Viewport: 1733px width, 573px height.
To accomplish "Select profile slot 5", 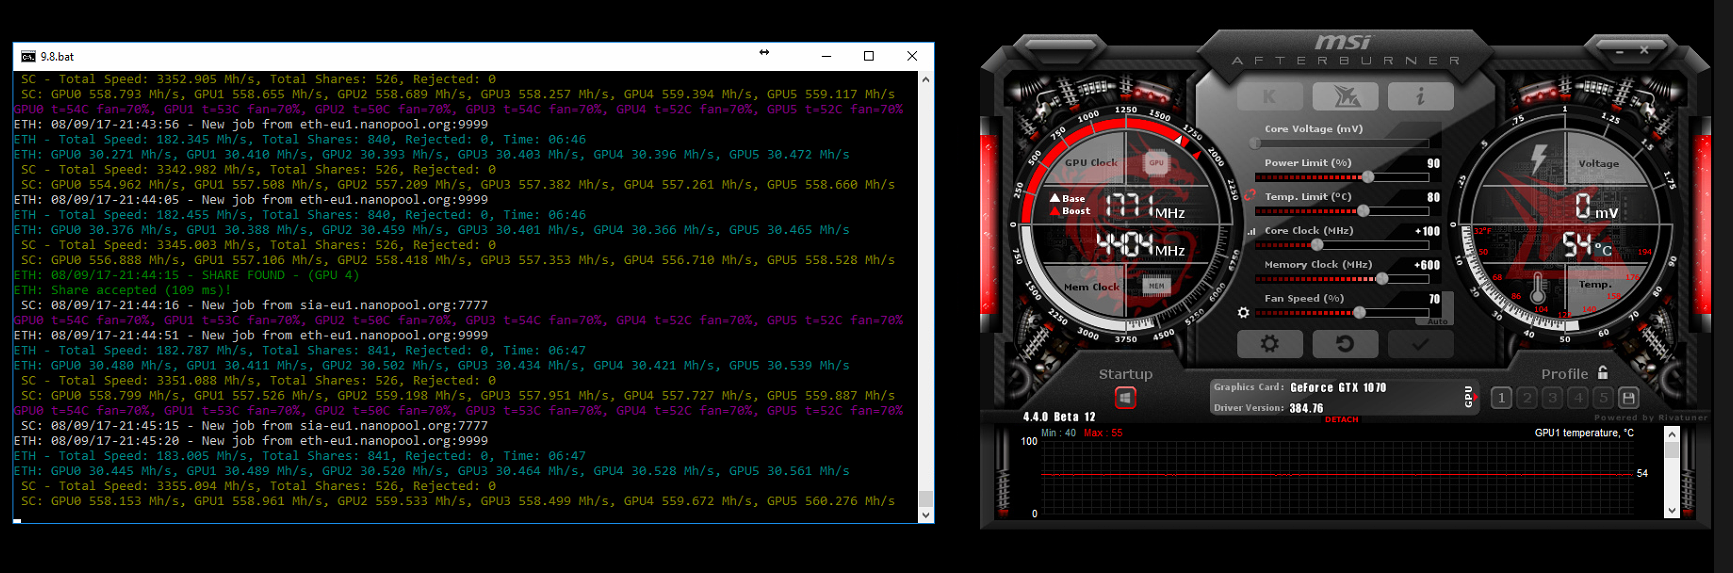I will click(1603, 398).
